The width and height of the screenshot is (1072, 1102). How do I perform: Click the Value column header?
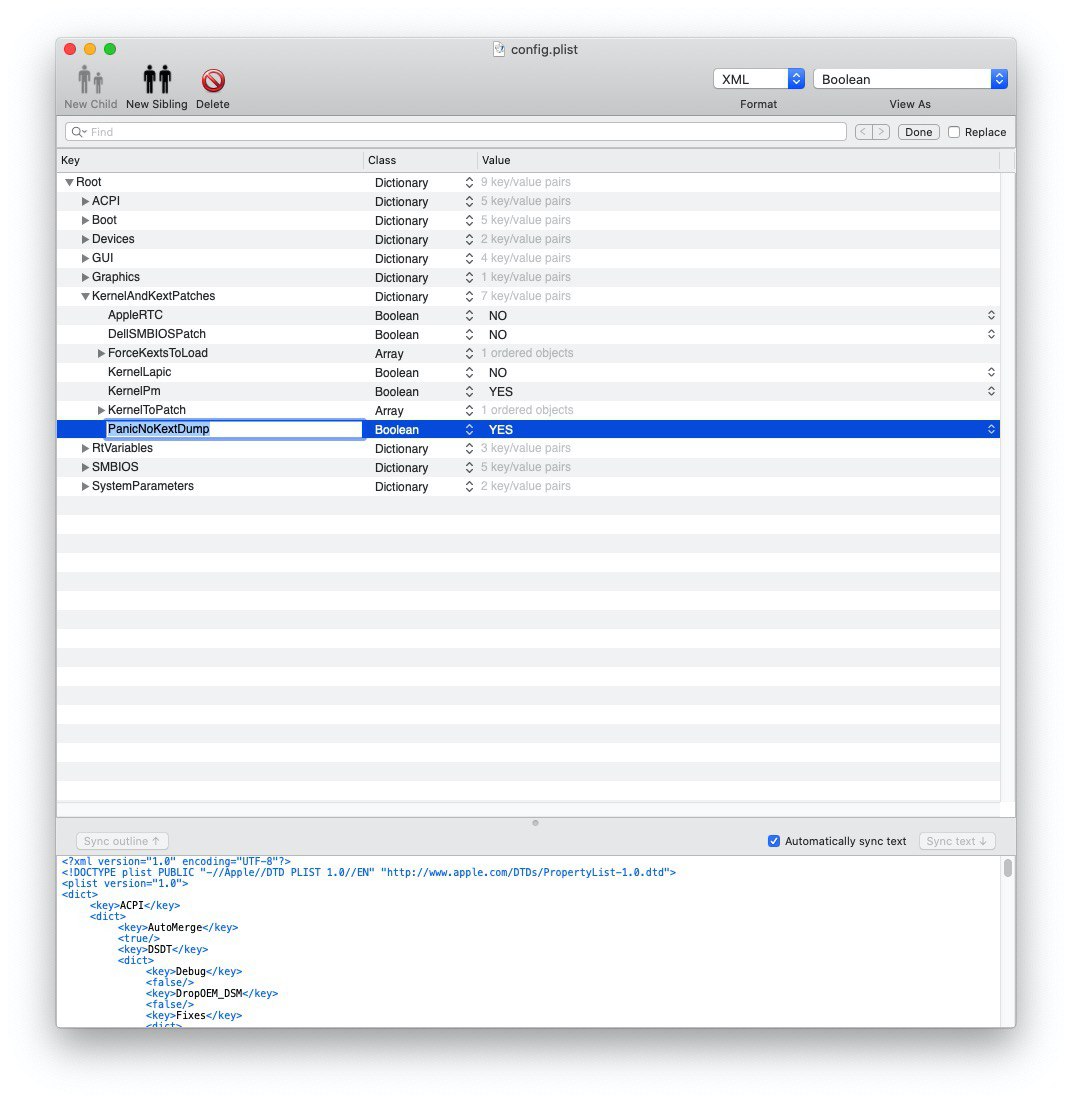pos(738,160)
